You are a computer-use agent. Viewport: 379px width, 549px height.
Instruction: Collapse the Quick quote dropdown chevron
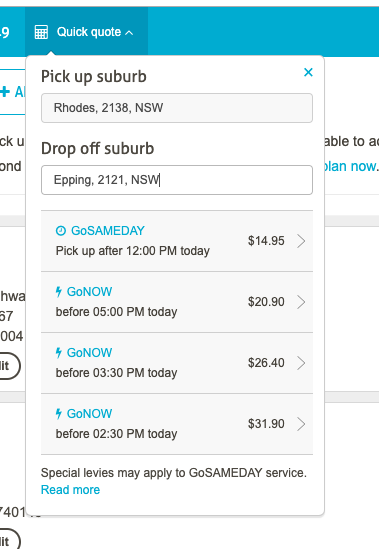129,33
